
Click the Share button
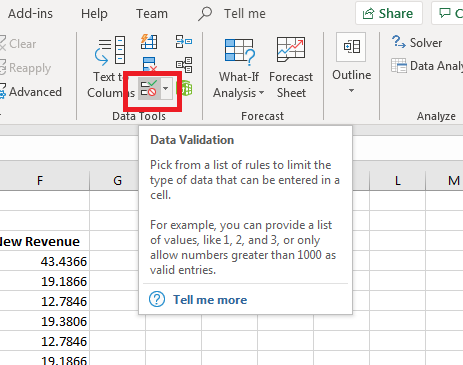tap(389, 13)
